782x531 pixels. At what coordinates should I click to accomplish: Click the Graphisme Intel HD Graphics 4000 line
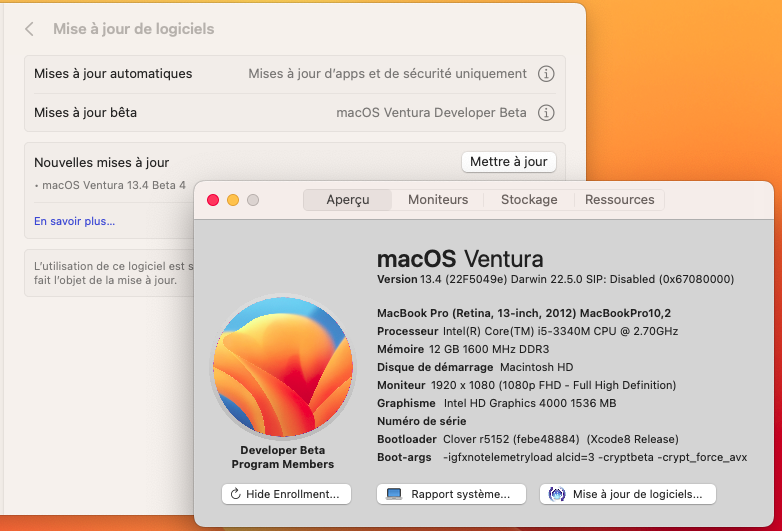(496, 403)
